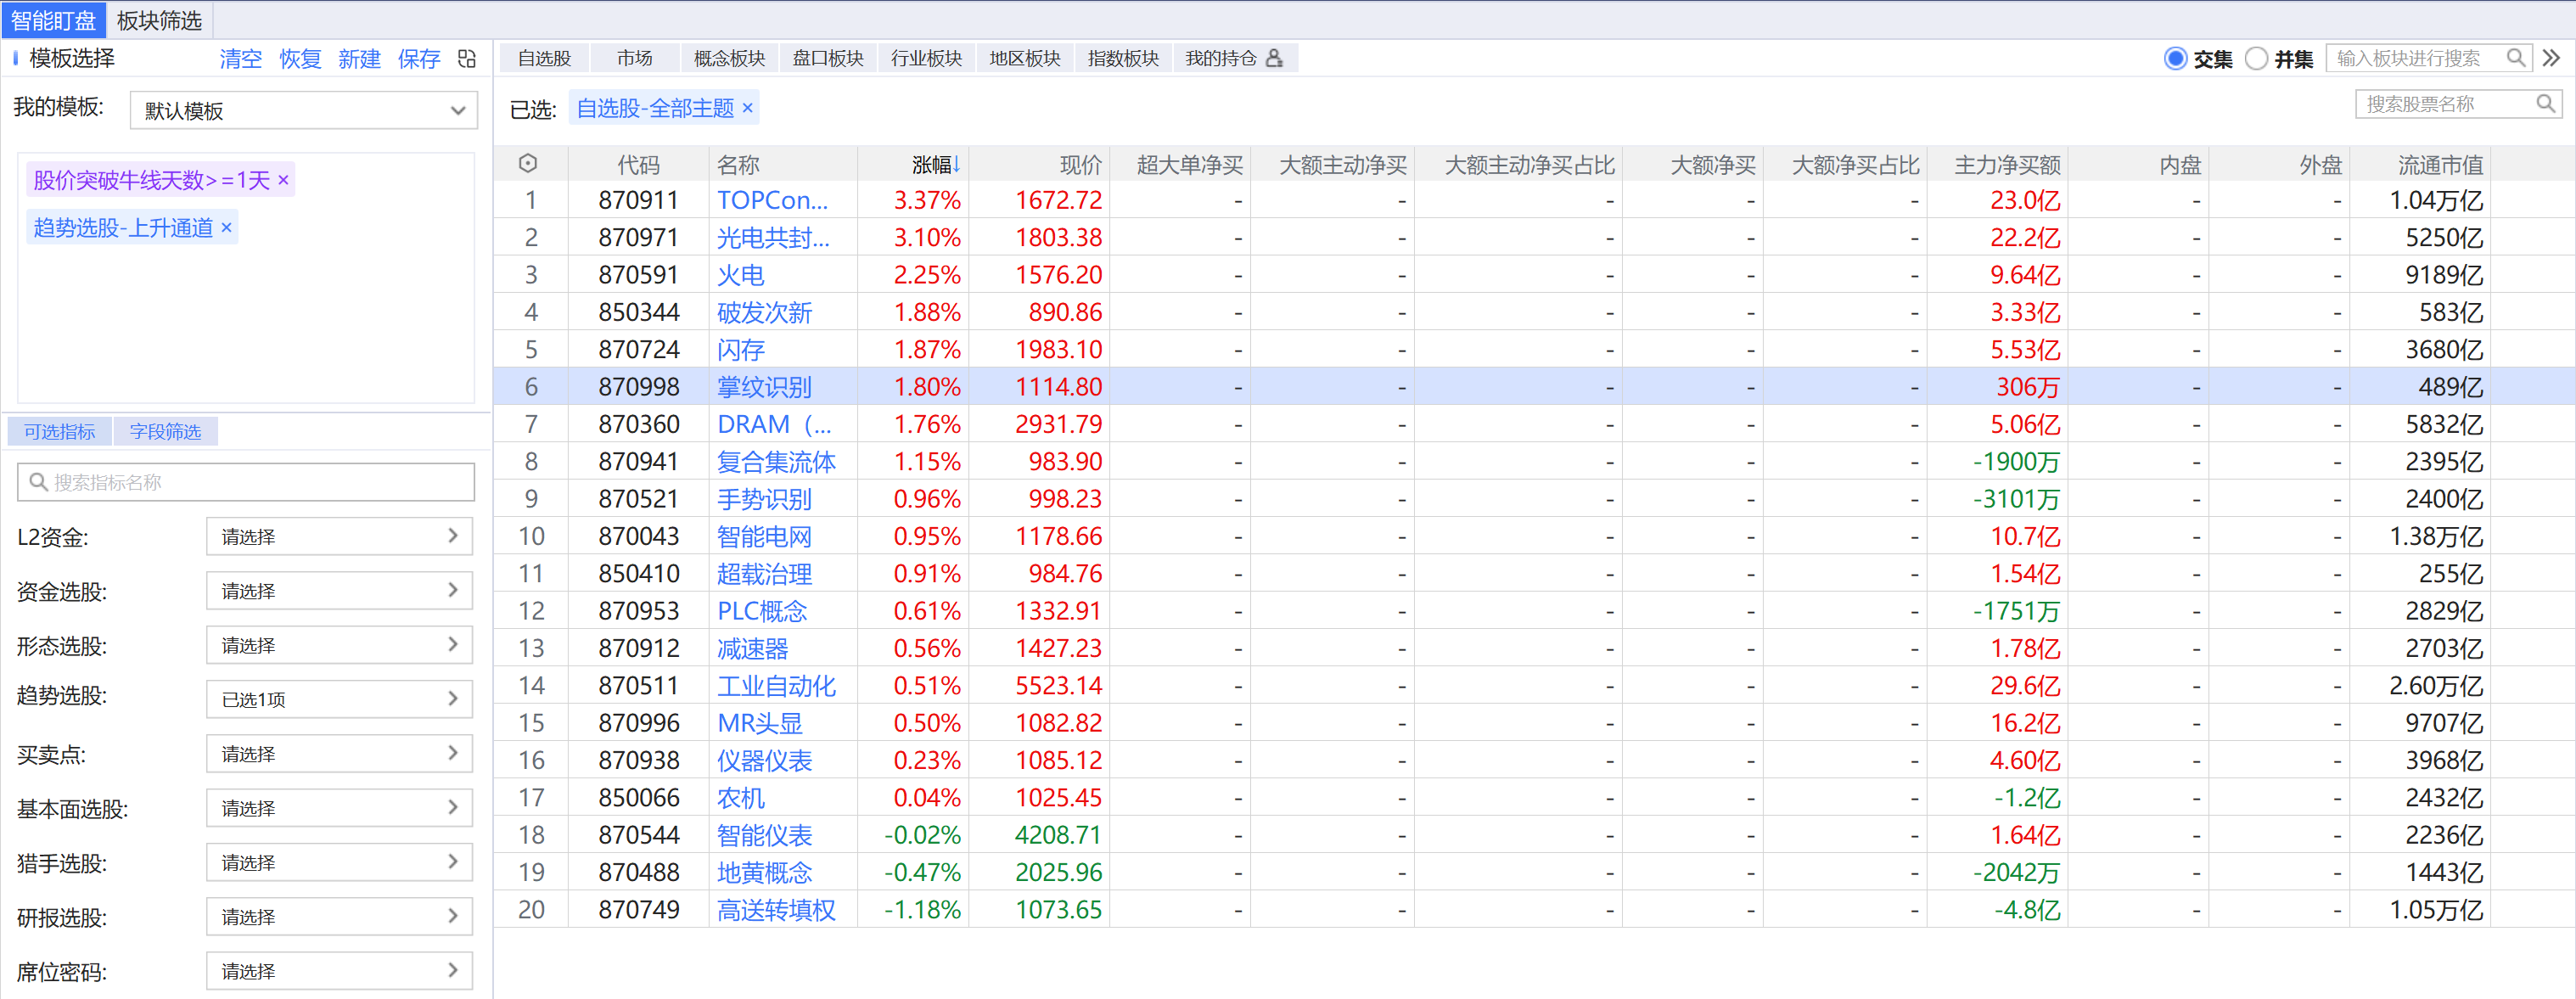Open the 火电 sector link

[x=740, y=275]
